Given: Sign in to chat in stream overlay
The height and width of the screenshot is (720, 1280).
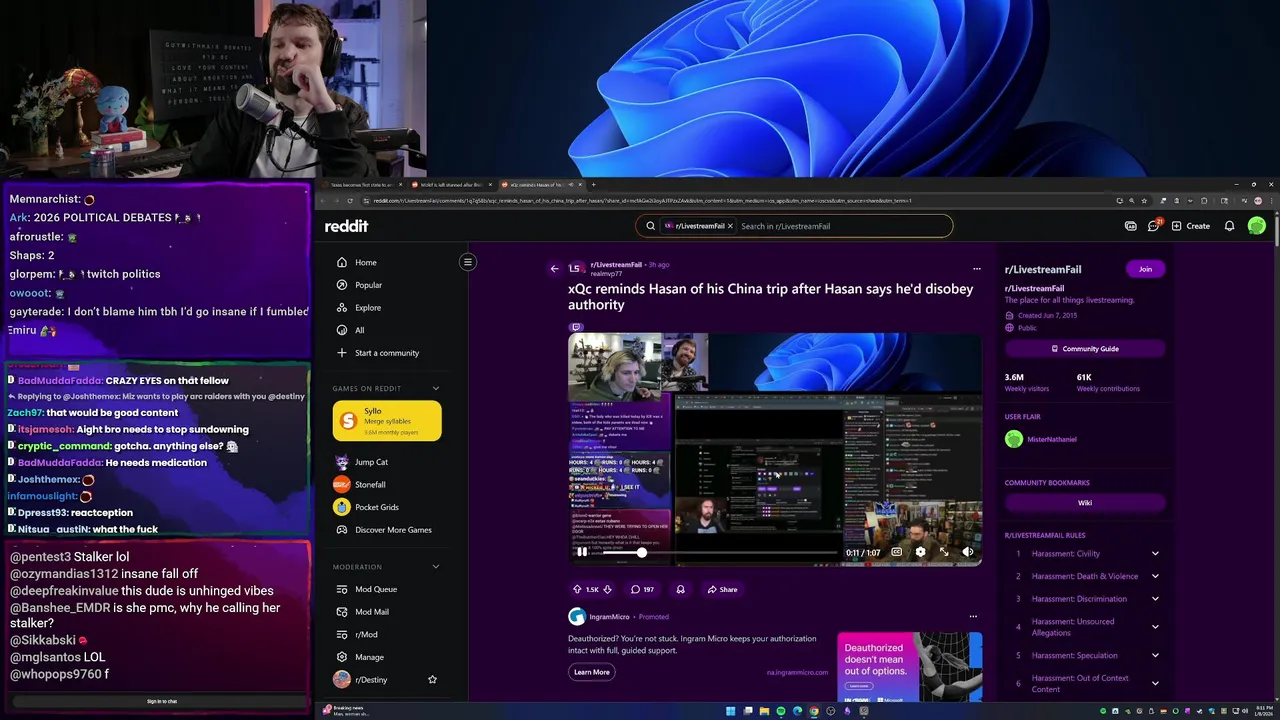Looking at the screenshot, I should pos(162,701).
